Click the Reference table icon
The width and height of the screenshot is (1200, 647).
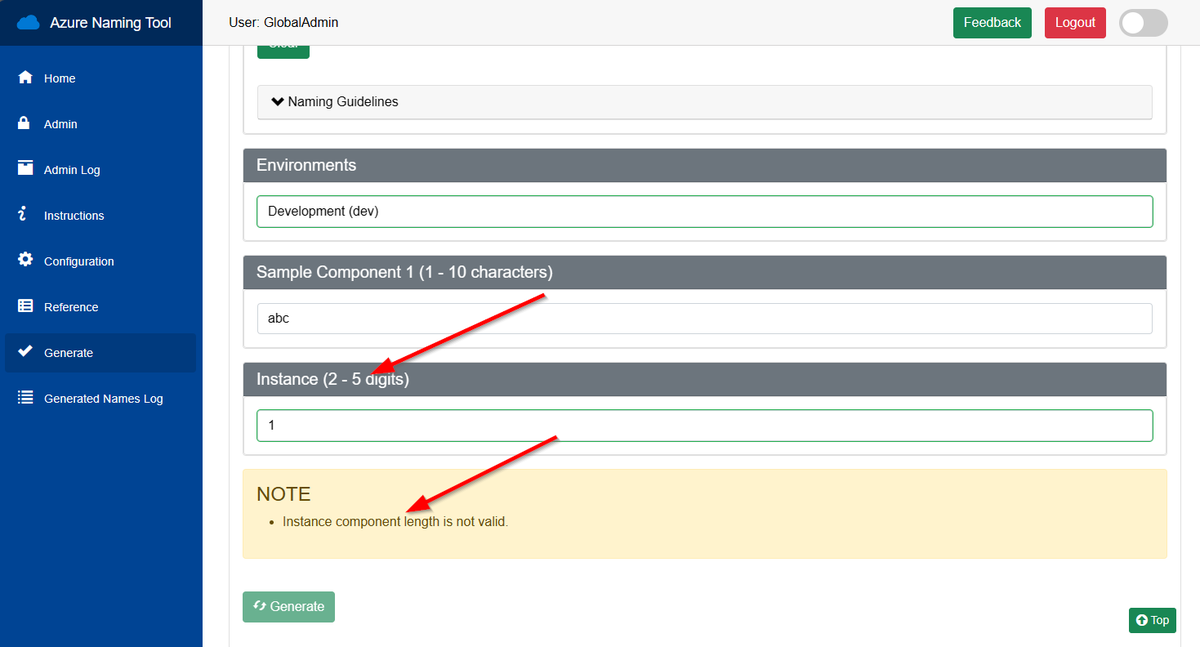click(x=26, y=306)
